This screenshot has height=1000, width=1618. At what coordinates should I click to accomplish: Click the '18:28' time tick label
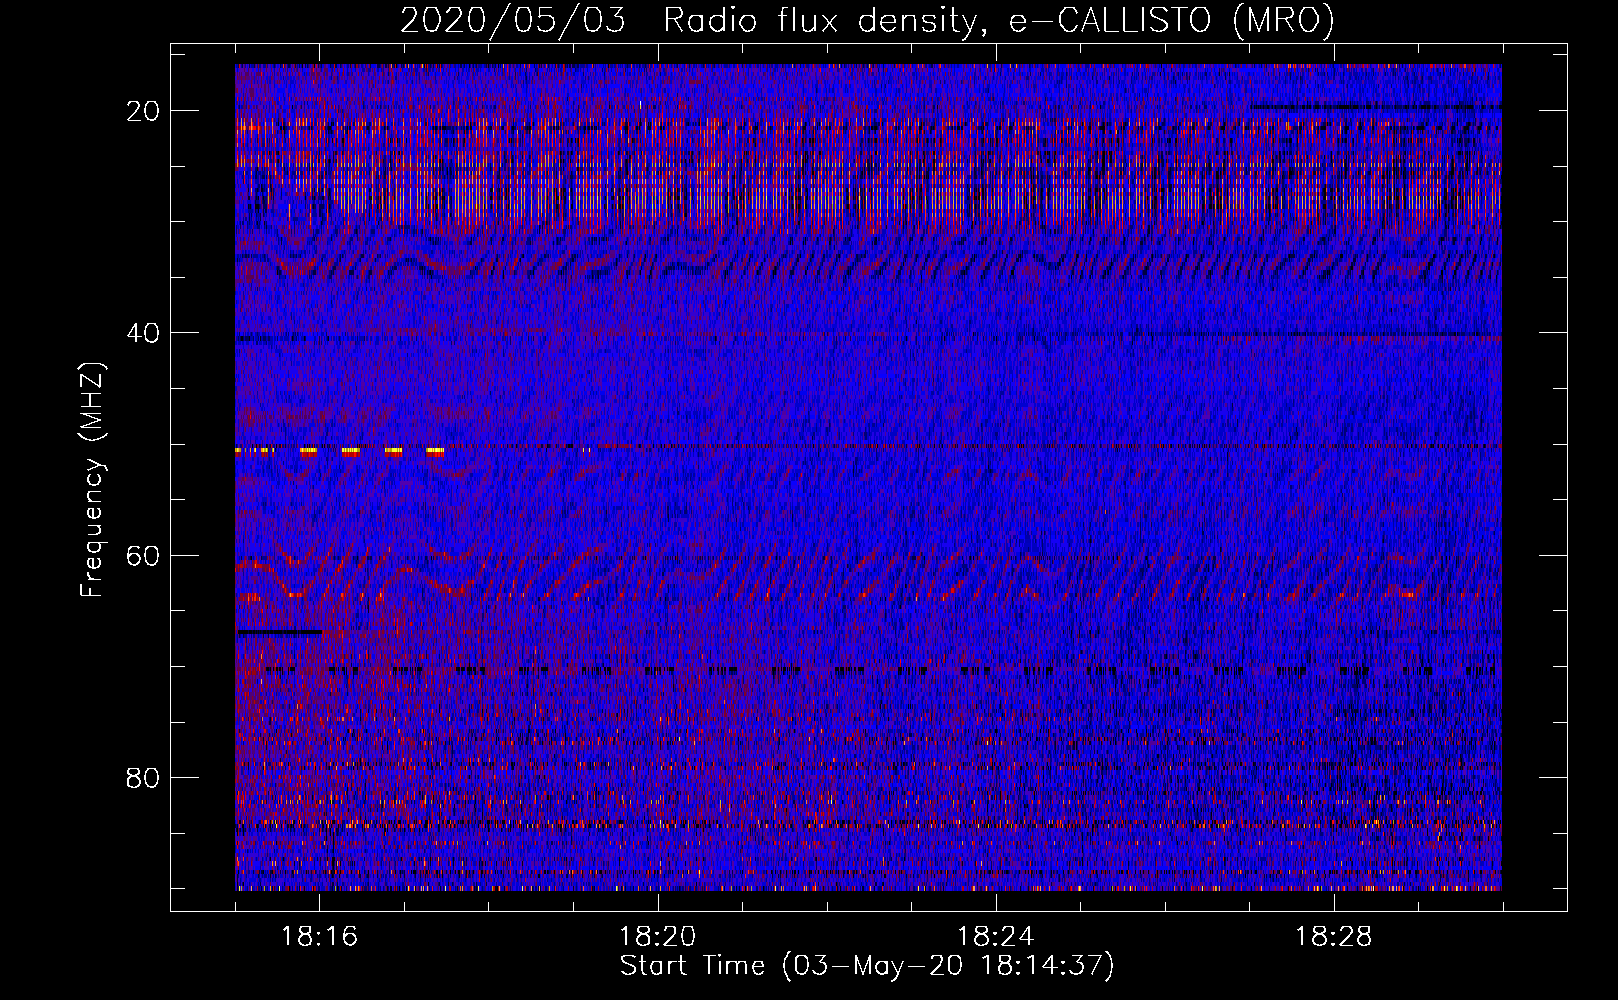point(1334,937)
